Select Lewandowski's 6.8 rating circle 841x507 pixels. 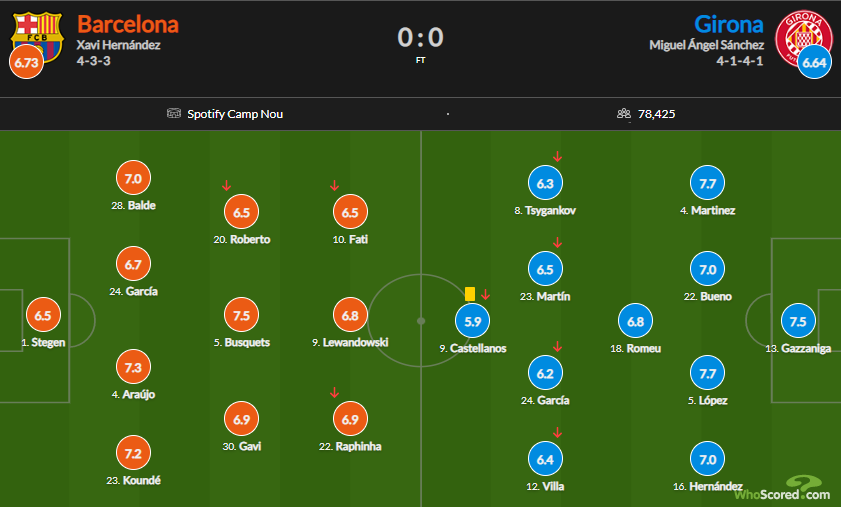pos(350,316)
